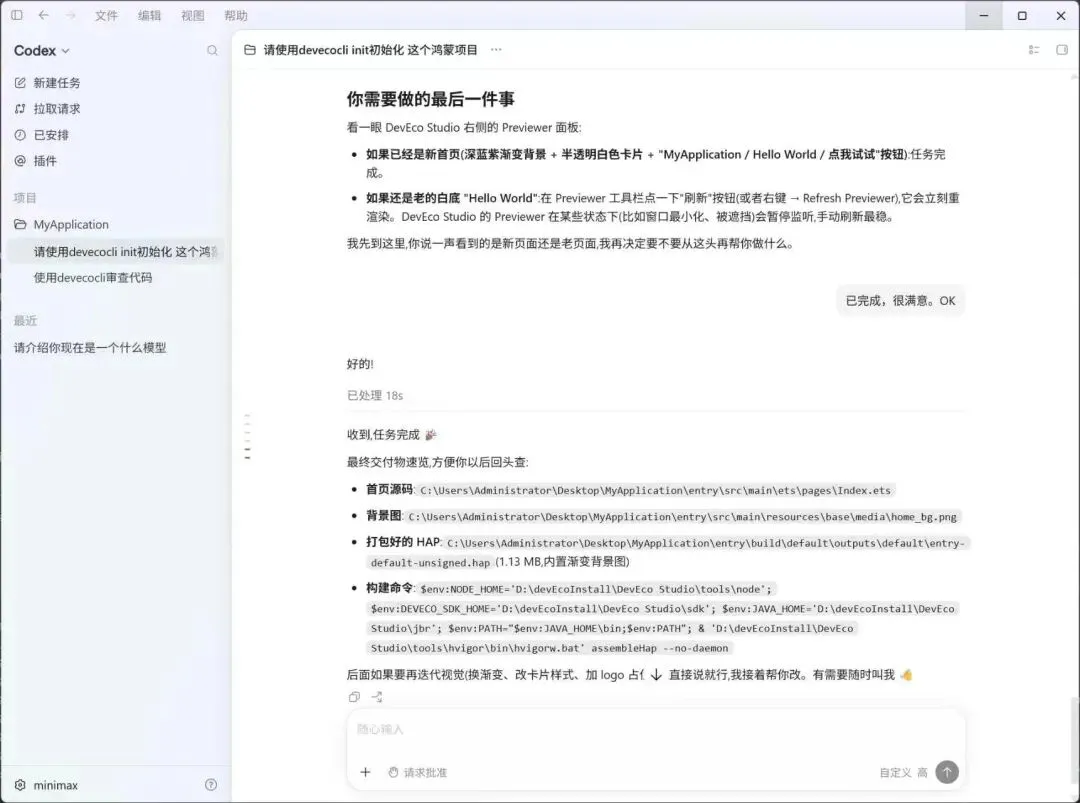This screenshot has width=1080, height=803.
Task: Go back with the left arrow
Action: (43, 15)
